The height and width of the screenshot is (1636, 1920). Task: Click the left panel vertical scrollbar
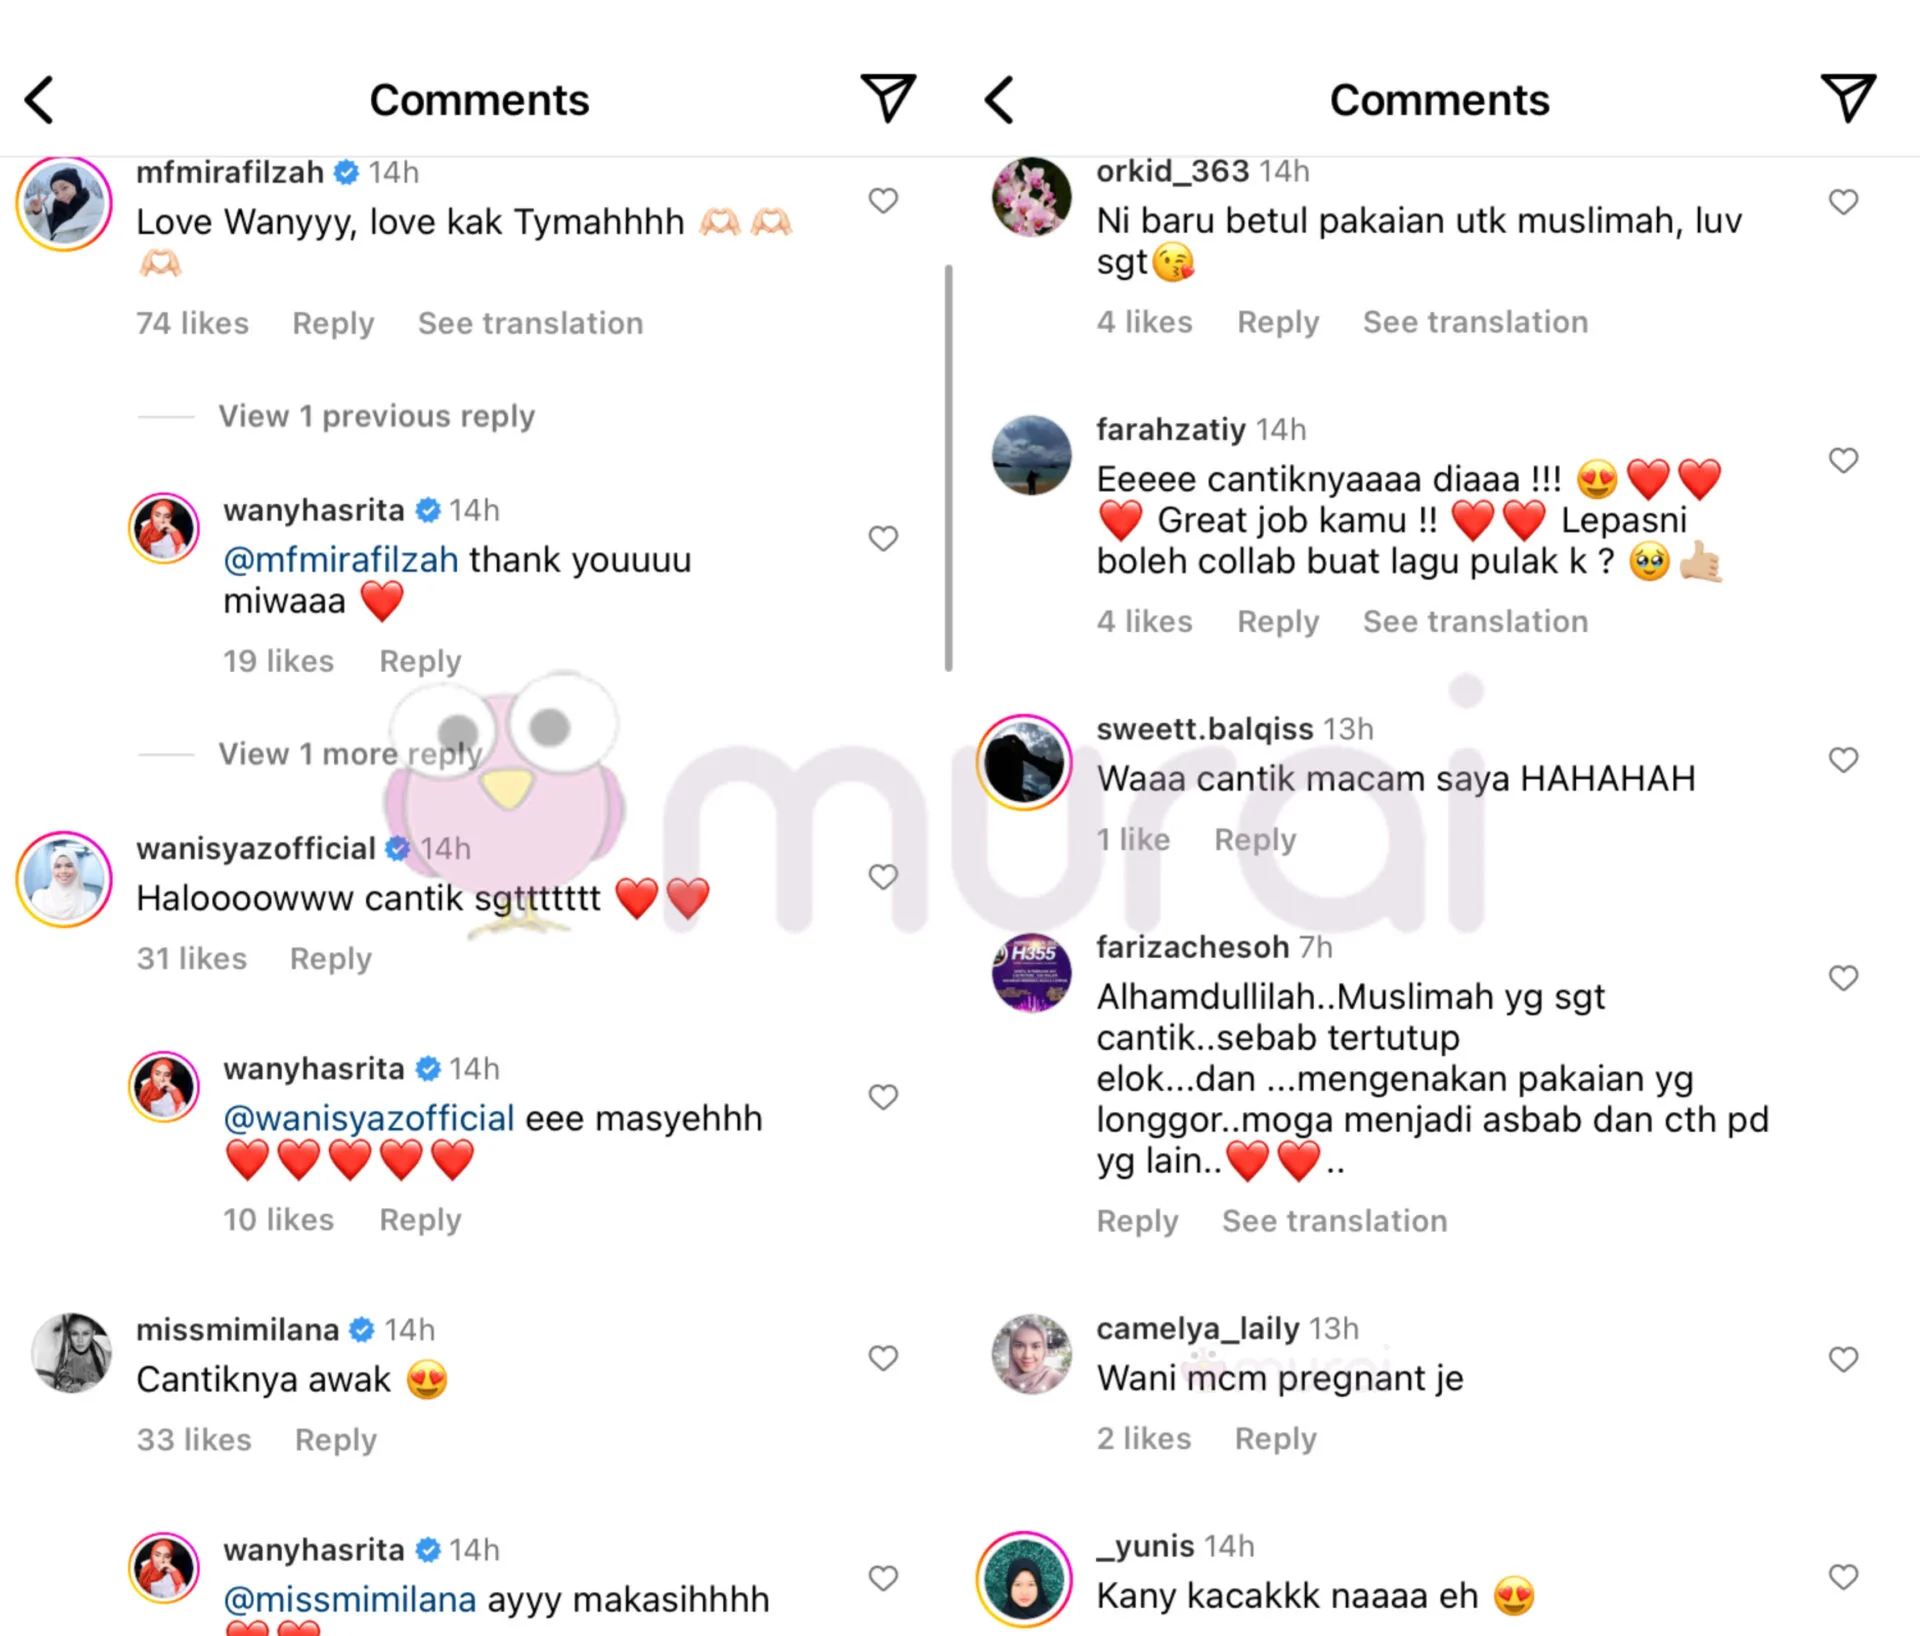pyautogui.click(x=948, y=468)
